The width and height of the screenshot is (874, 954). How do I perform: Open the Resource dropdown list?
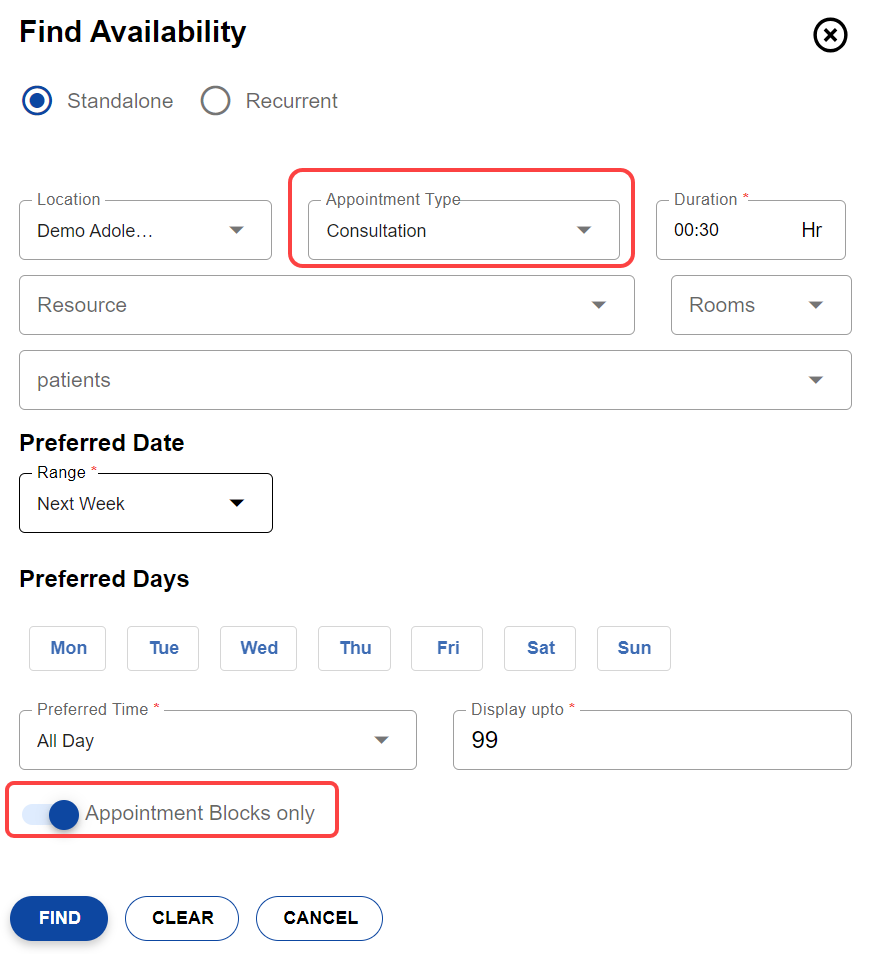tap(326, 305)
